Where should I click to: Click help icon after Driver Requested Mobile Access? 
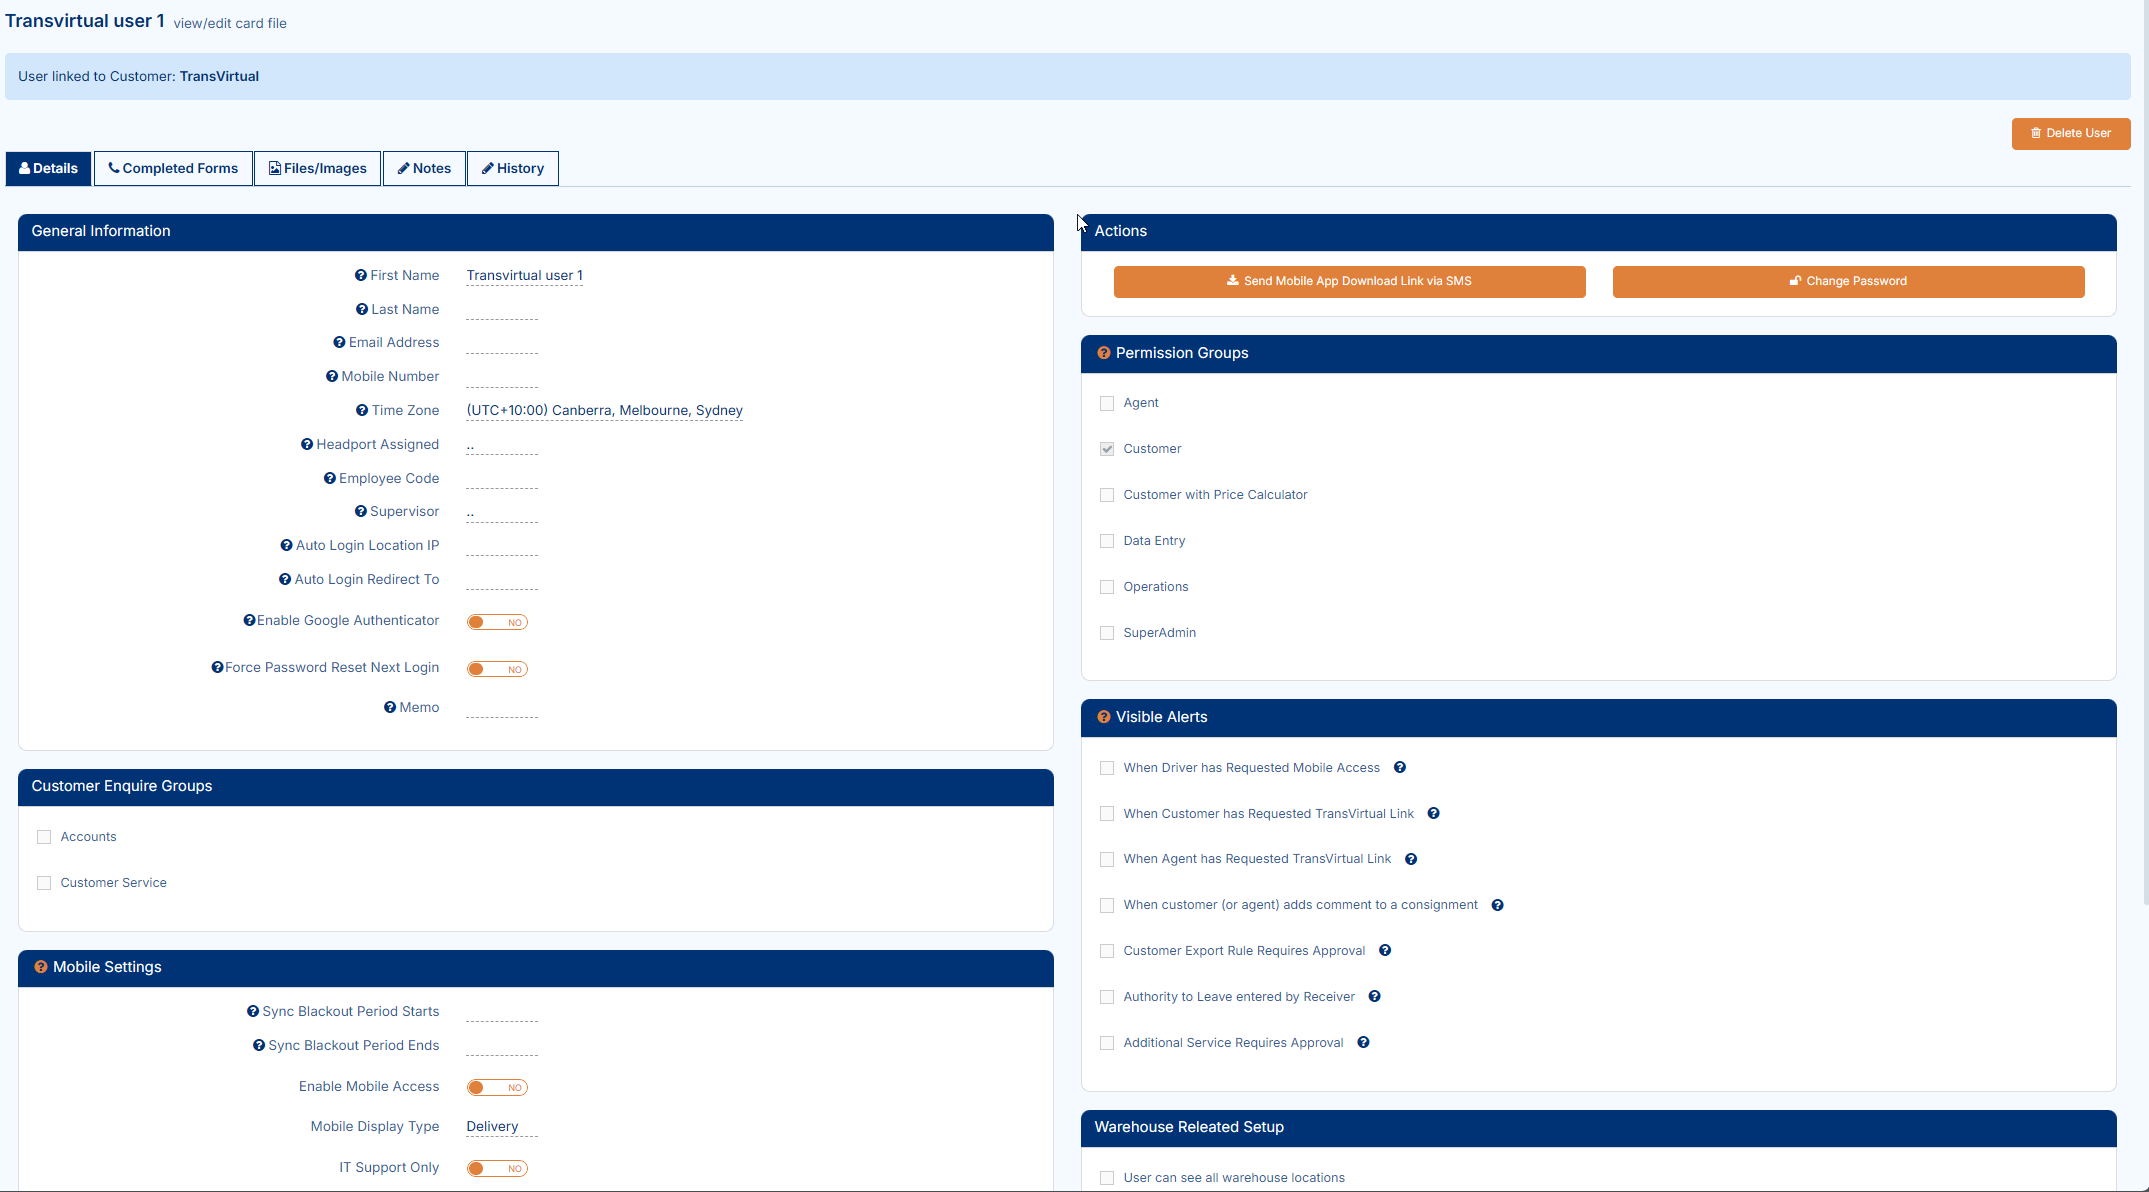tap(1400, 767)
